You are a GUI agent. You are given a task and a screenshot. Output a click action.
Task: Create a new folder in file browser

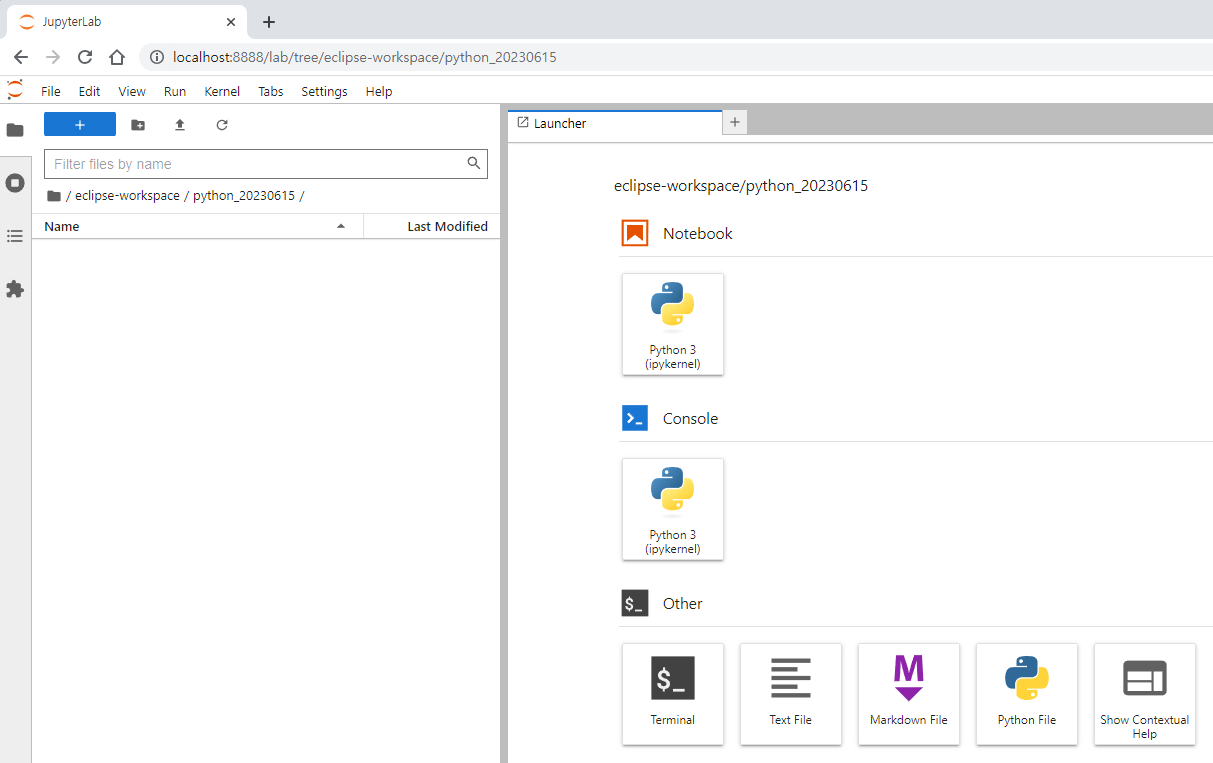point(138,125)
